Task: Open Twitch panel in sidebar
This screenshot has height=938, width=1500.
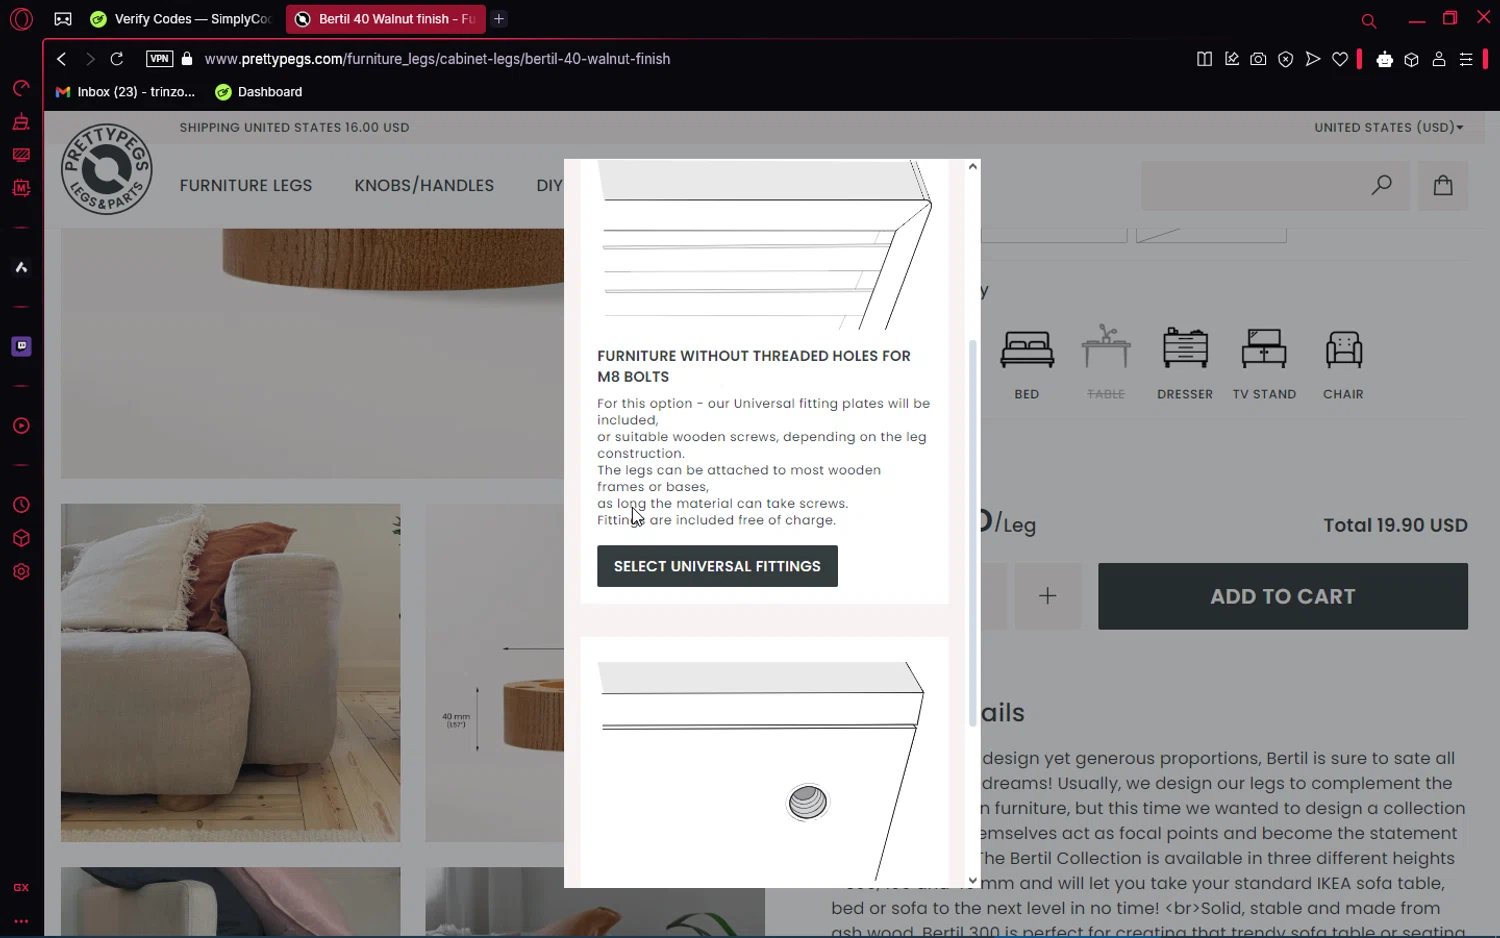Action: coord(21,346)
